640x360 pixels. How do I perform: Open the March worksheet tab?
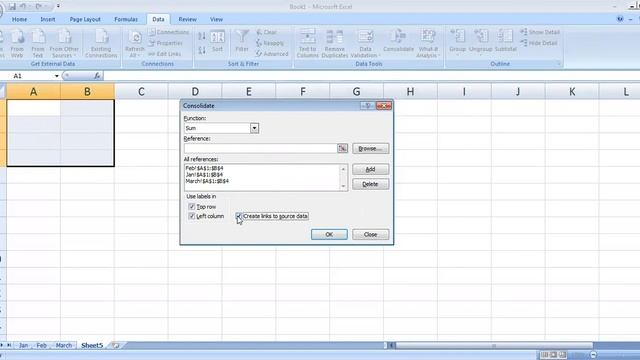click(x=63, y=345)
